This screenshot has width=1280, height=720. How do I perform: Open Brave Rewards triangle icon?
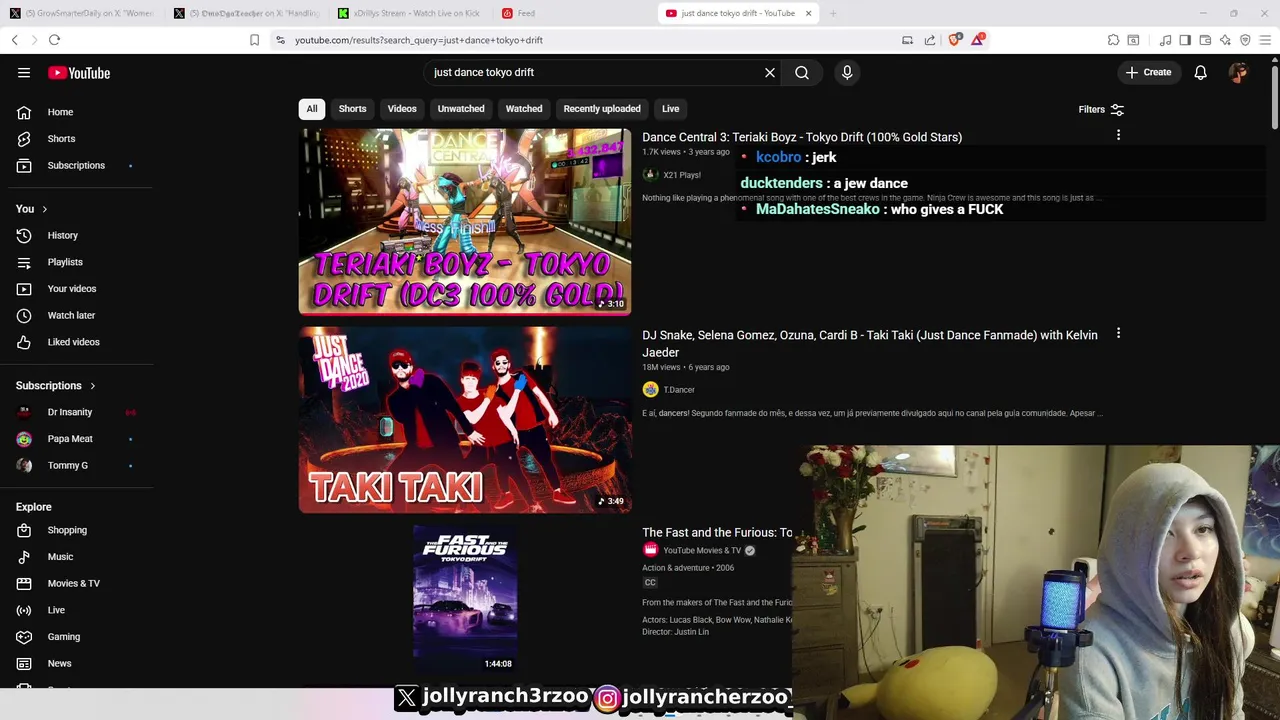coord(978,40)
